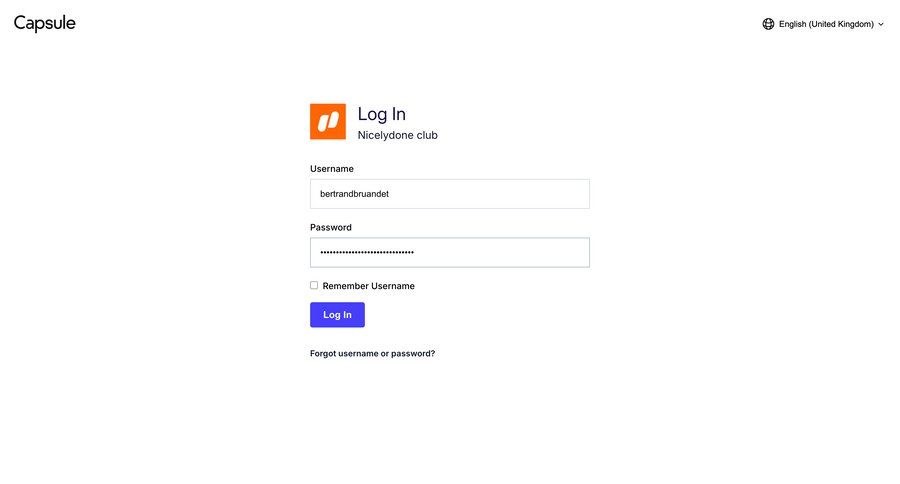Focus the Password input field
Screen dimensions: 900x484
pyautogui.click(x=449, y=253)
